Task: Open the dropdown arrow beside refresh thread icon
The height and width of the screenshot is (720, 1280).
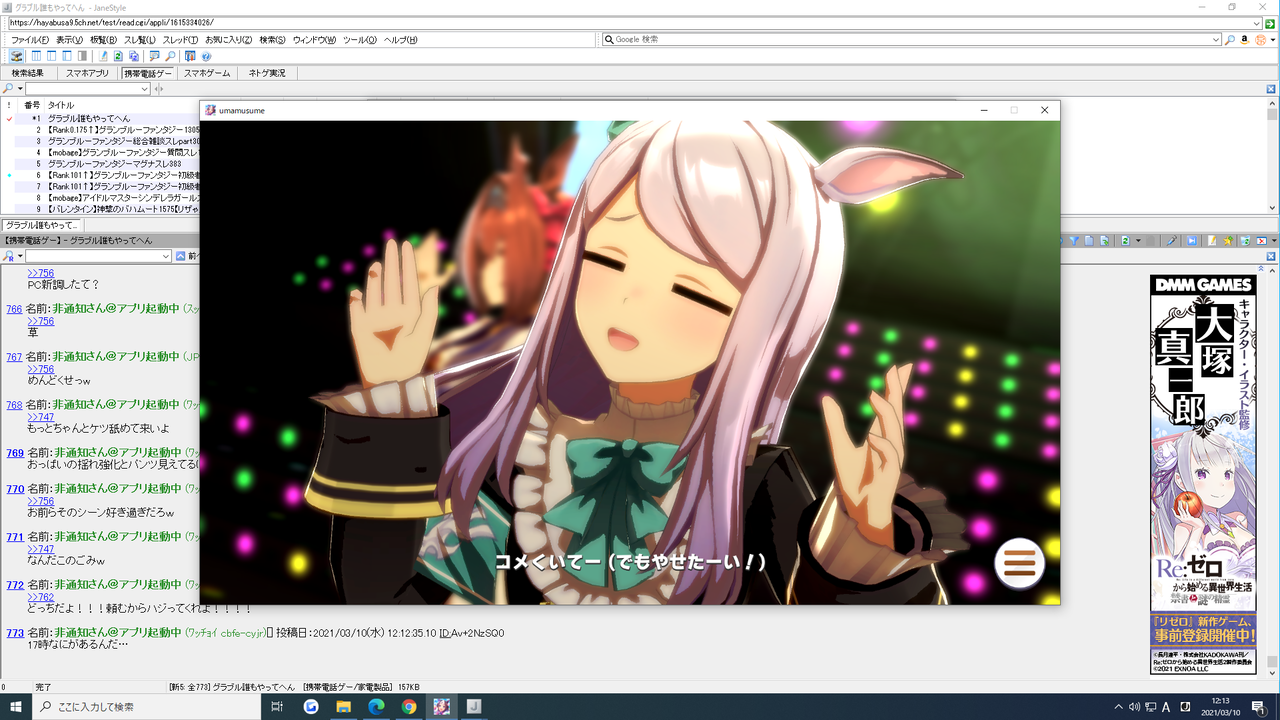Action: coord(1136,241)
